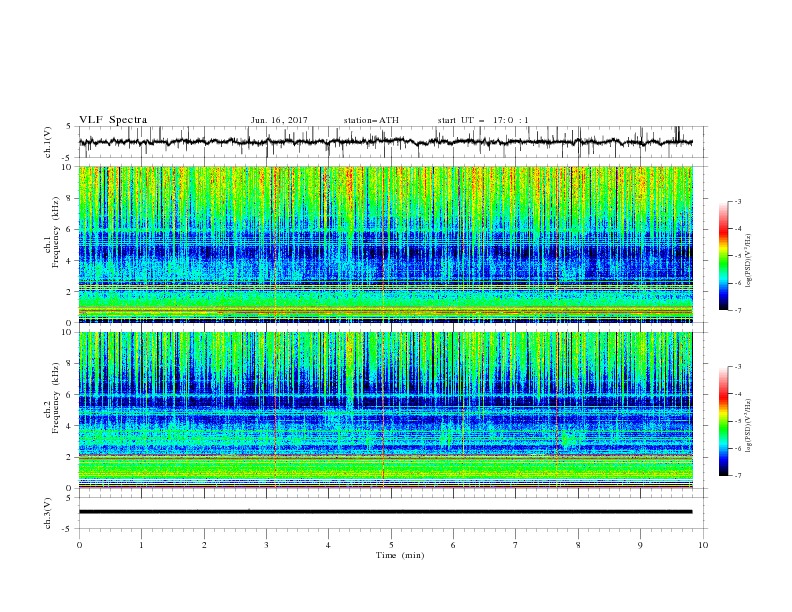792x612 pixels.
Task: Click time-axis tick label "9"
Action: (x=640, y=545)
